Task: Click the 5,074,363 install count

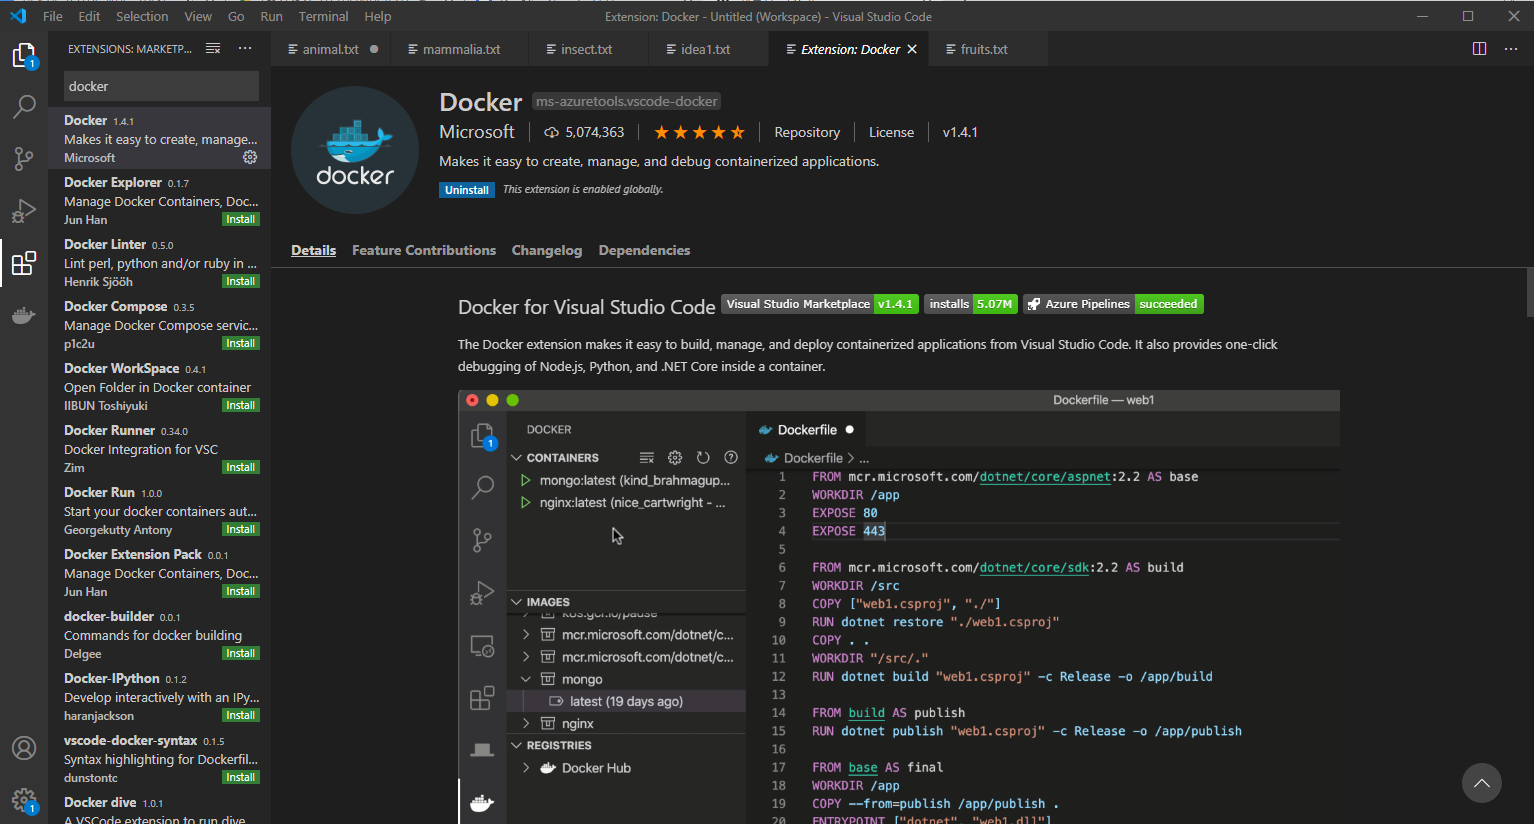Action: pos(584,132)
